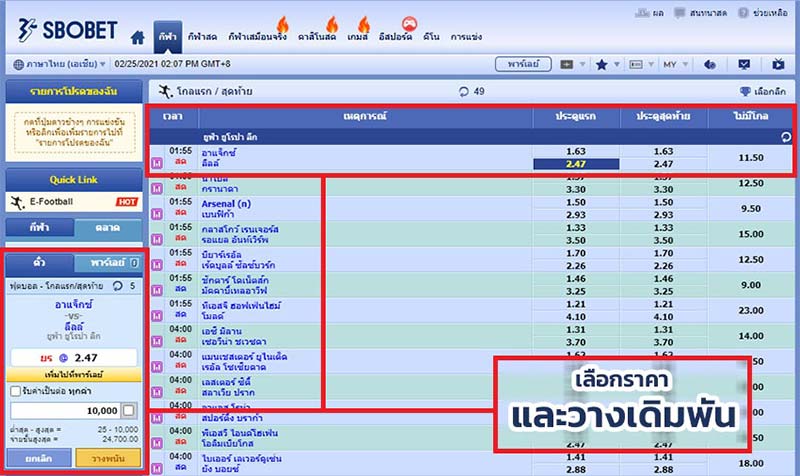Click 18.00 no goal odds for ไบเออร์ เลเวอร์คูเซ่น

751,463
